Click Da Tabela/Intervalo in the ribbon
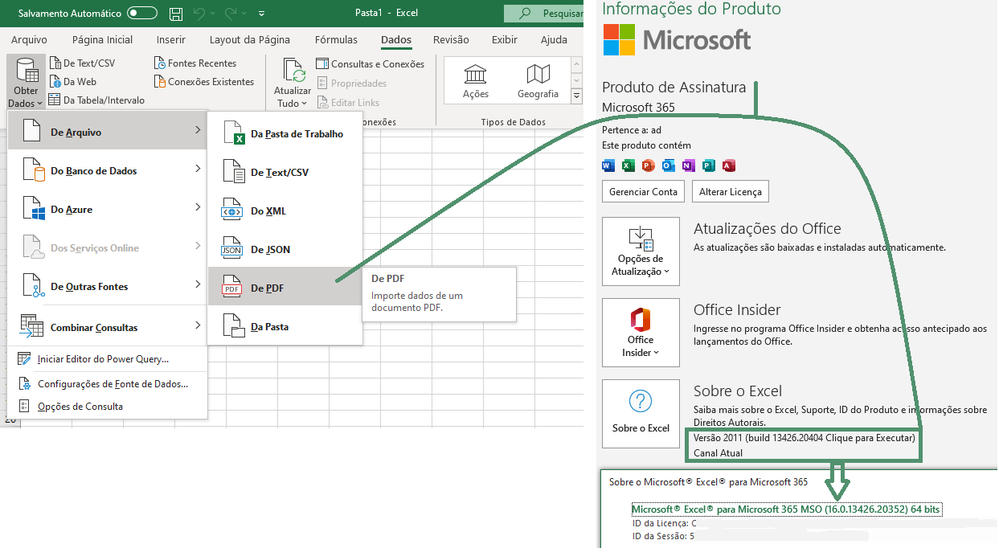Image resolution: width=999 pixels, height=552 pixels. coord(97,100)
